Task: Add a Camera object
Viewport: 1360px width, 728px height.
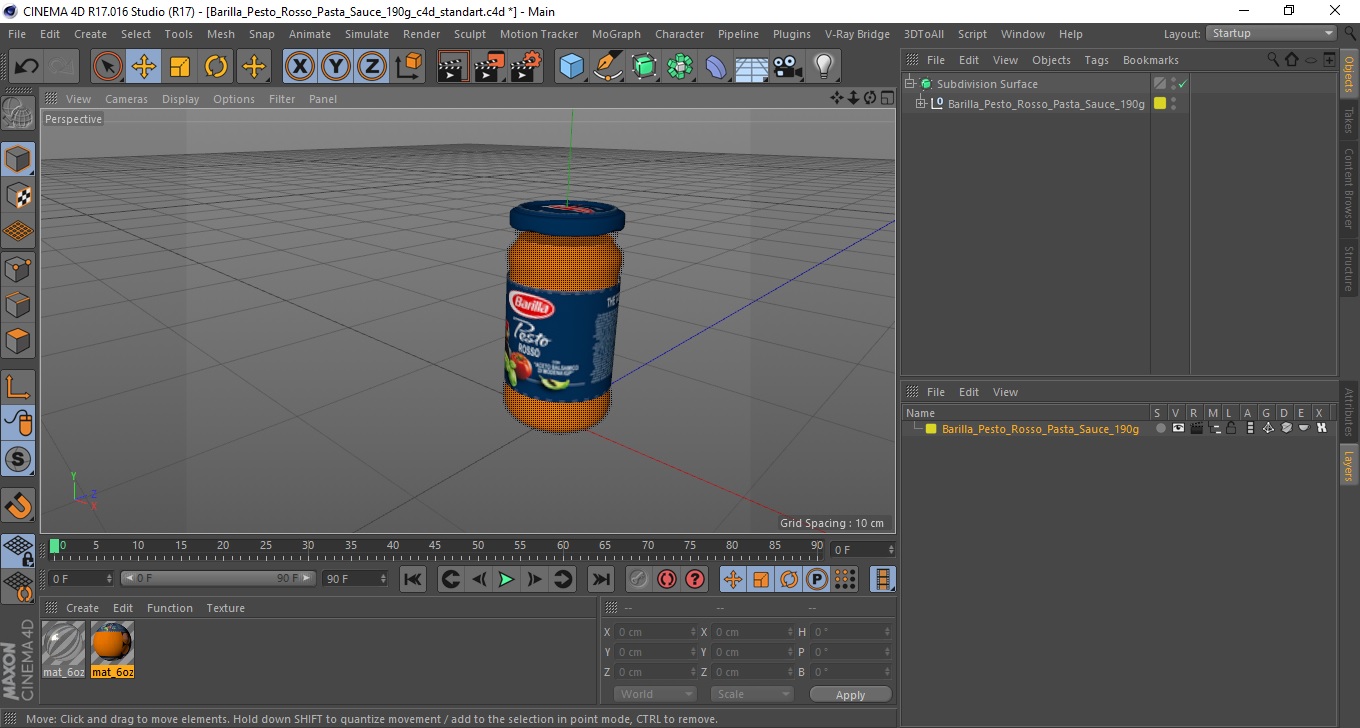Action: point(787,67)
